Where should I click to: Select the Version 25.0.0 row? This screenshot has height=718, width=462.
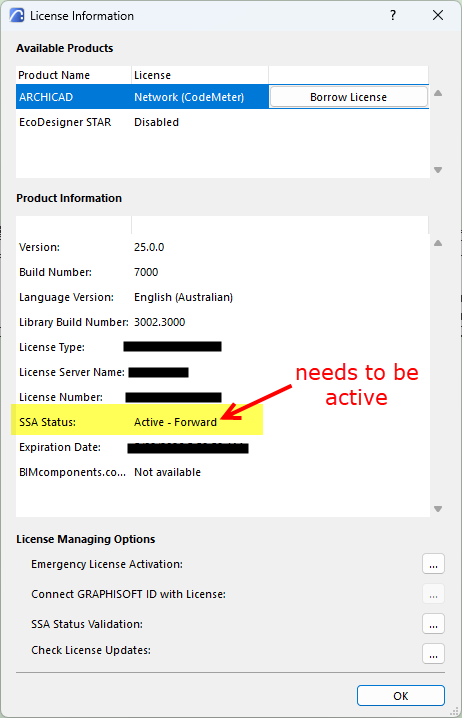(222, 247)
